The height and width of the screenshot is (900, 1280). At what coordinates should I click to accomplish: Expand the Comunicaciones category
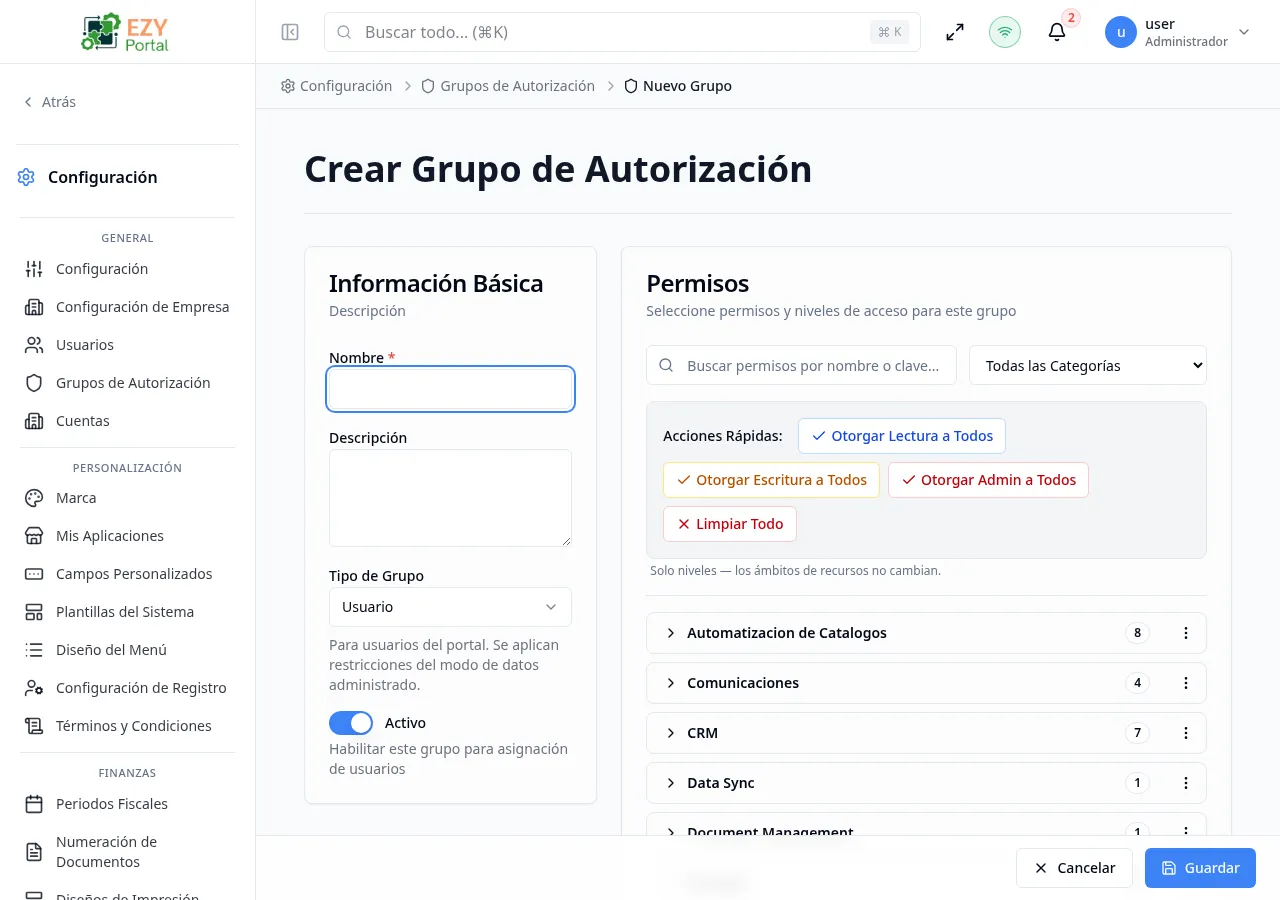pyautogui.click(x=671, y=683)
